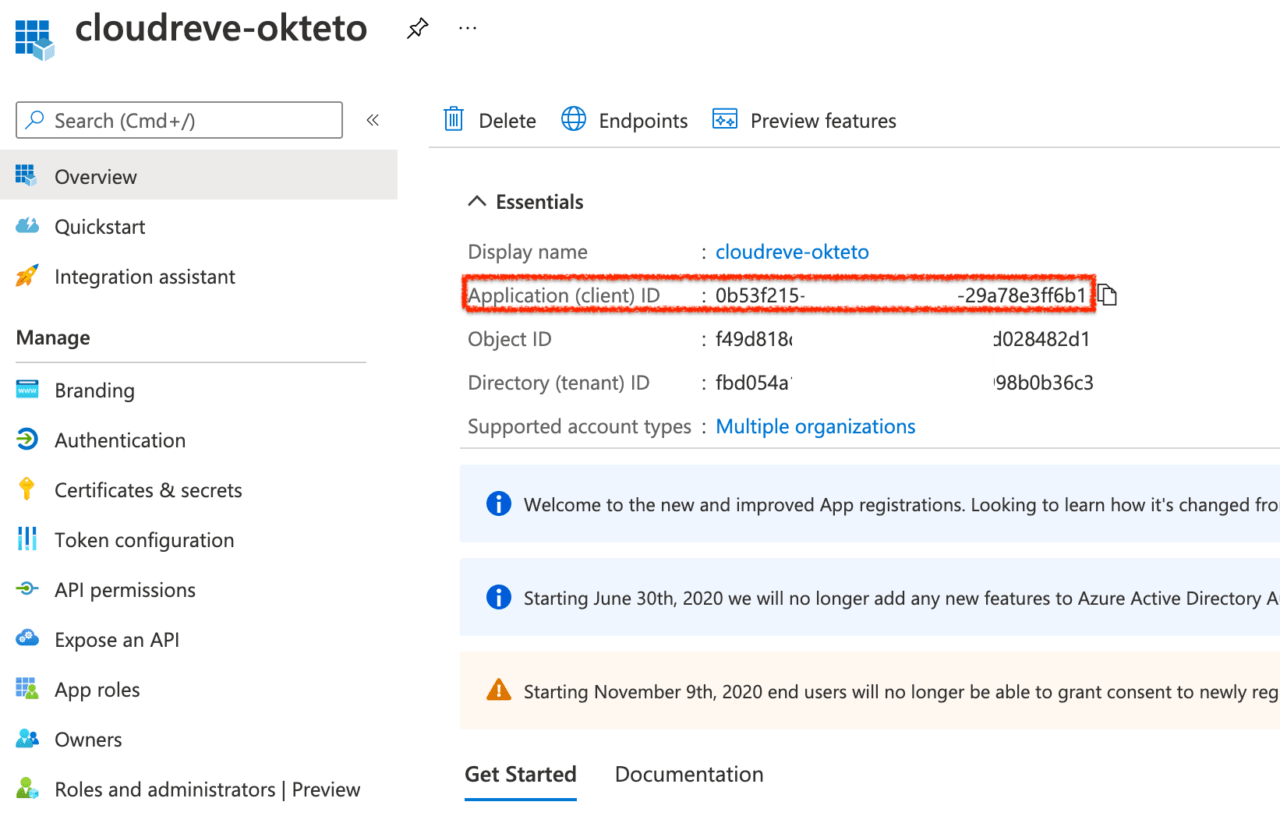Select the Get Started tab
The width and height of the screenshot is (1280, 823).
520,774
